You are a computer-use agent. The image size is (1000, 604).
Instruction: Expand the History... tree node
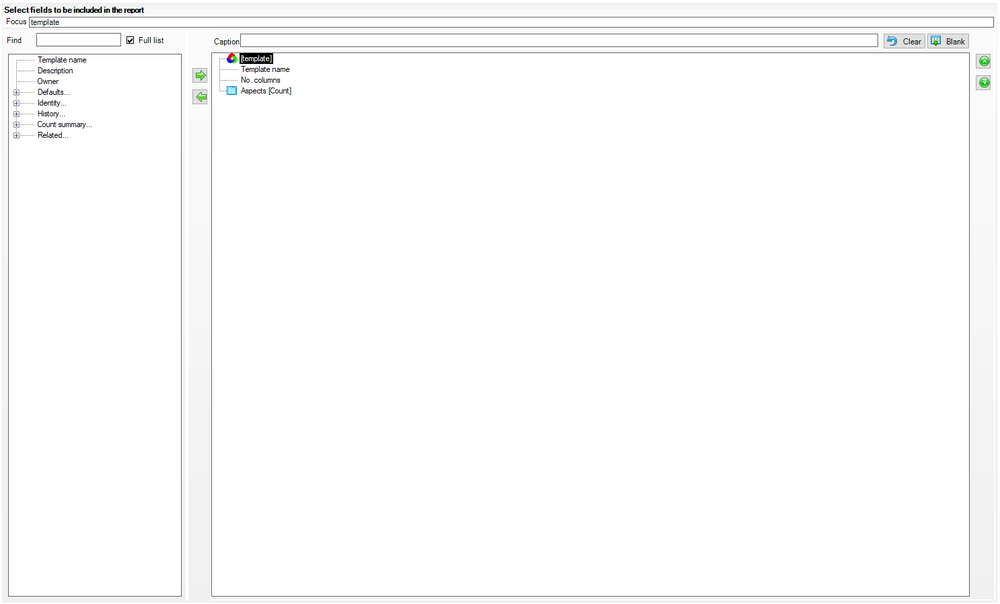(x=17, y=114)
